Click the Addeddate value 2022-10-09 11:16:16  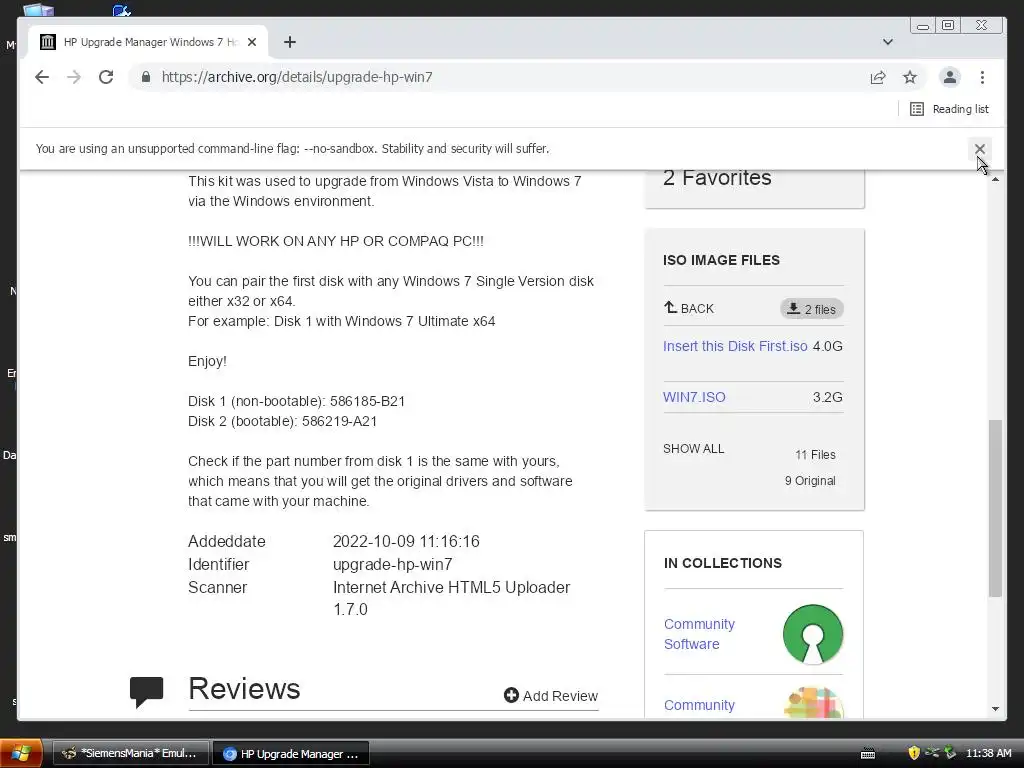pos(406,541)
